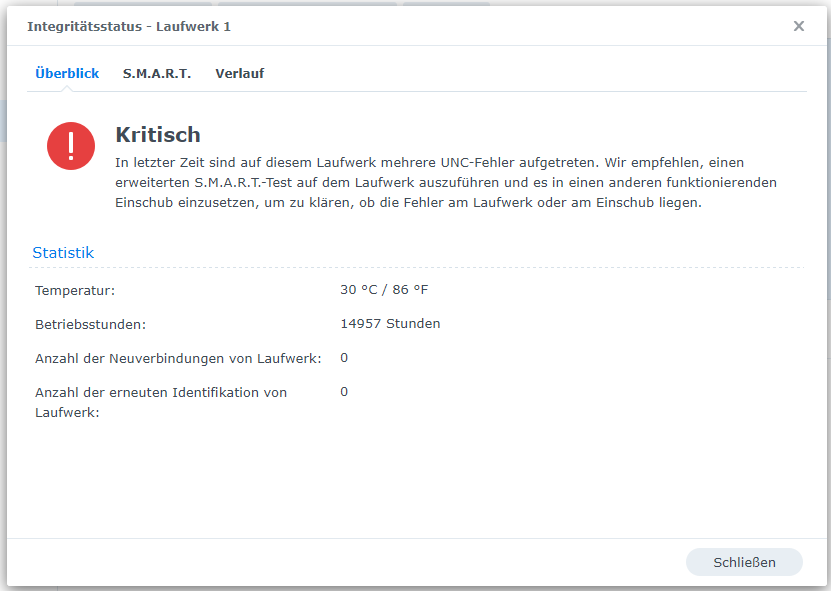831x591 pixels.
Task: Click the 14957 Stunden value
Action: pyautogui.click(x=390, y=324)
